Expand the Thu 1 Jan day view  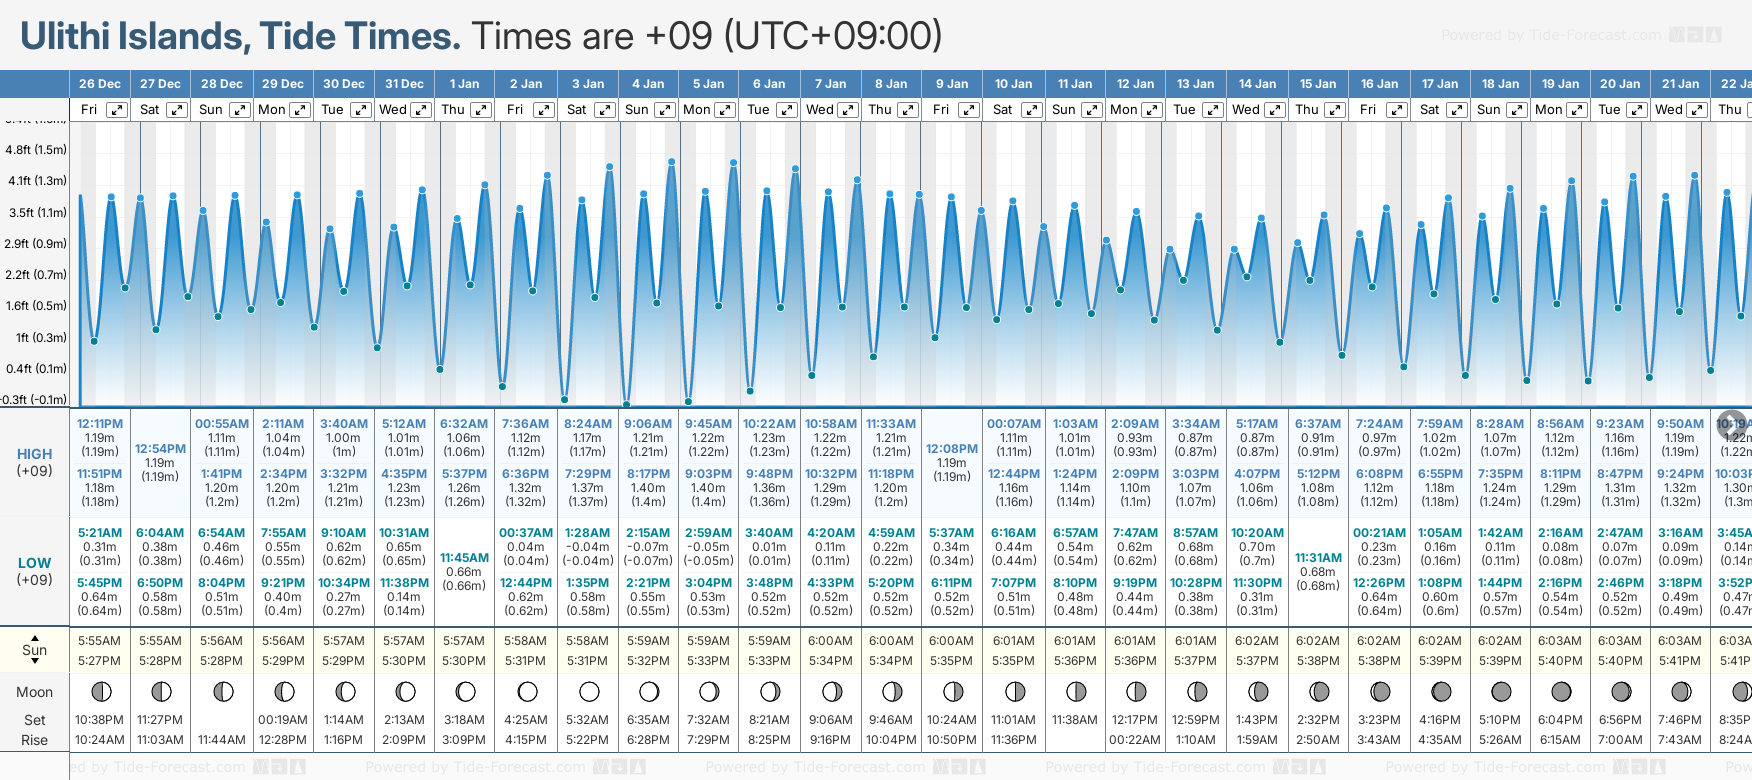(x=481, y=110)
